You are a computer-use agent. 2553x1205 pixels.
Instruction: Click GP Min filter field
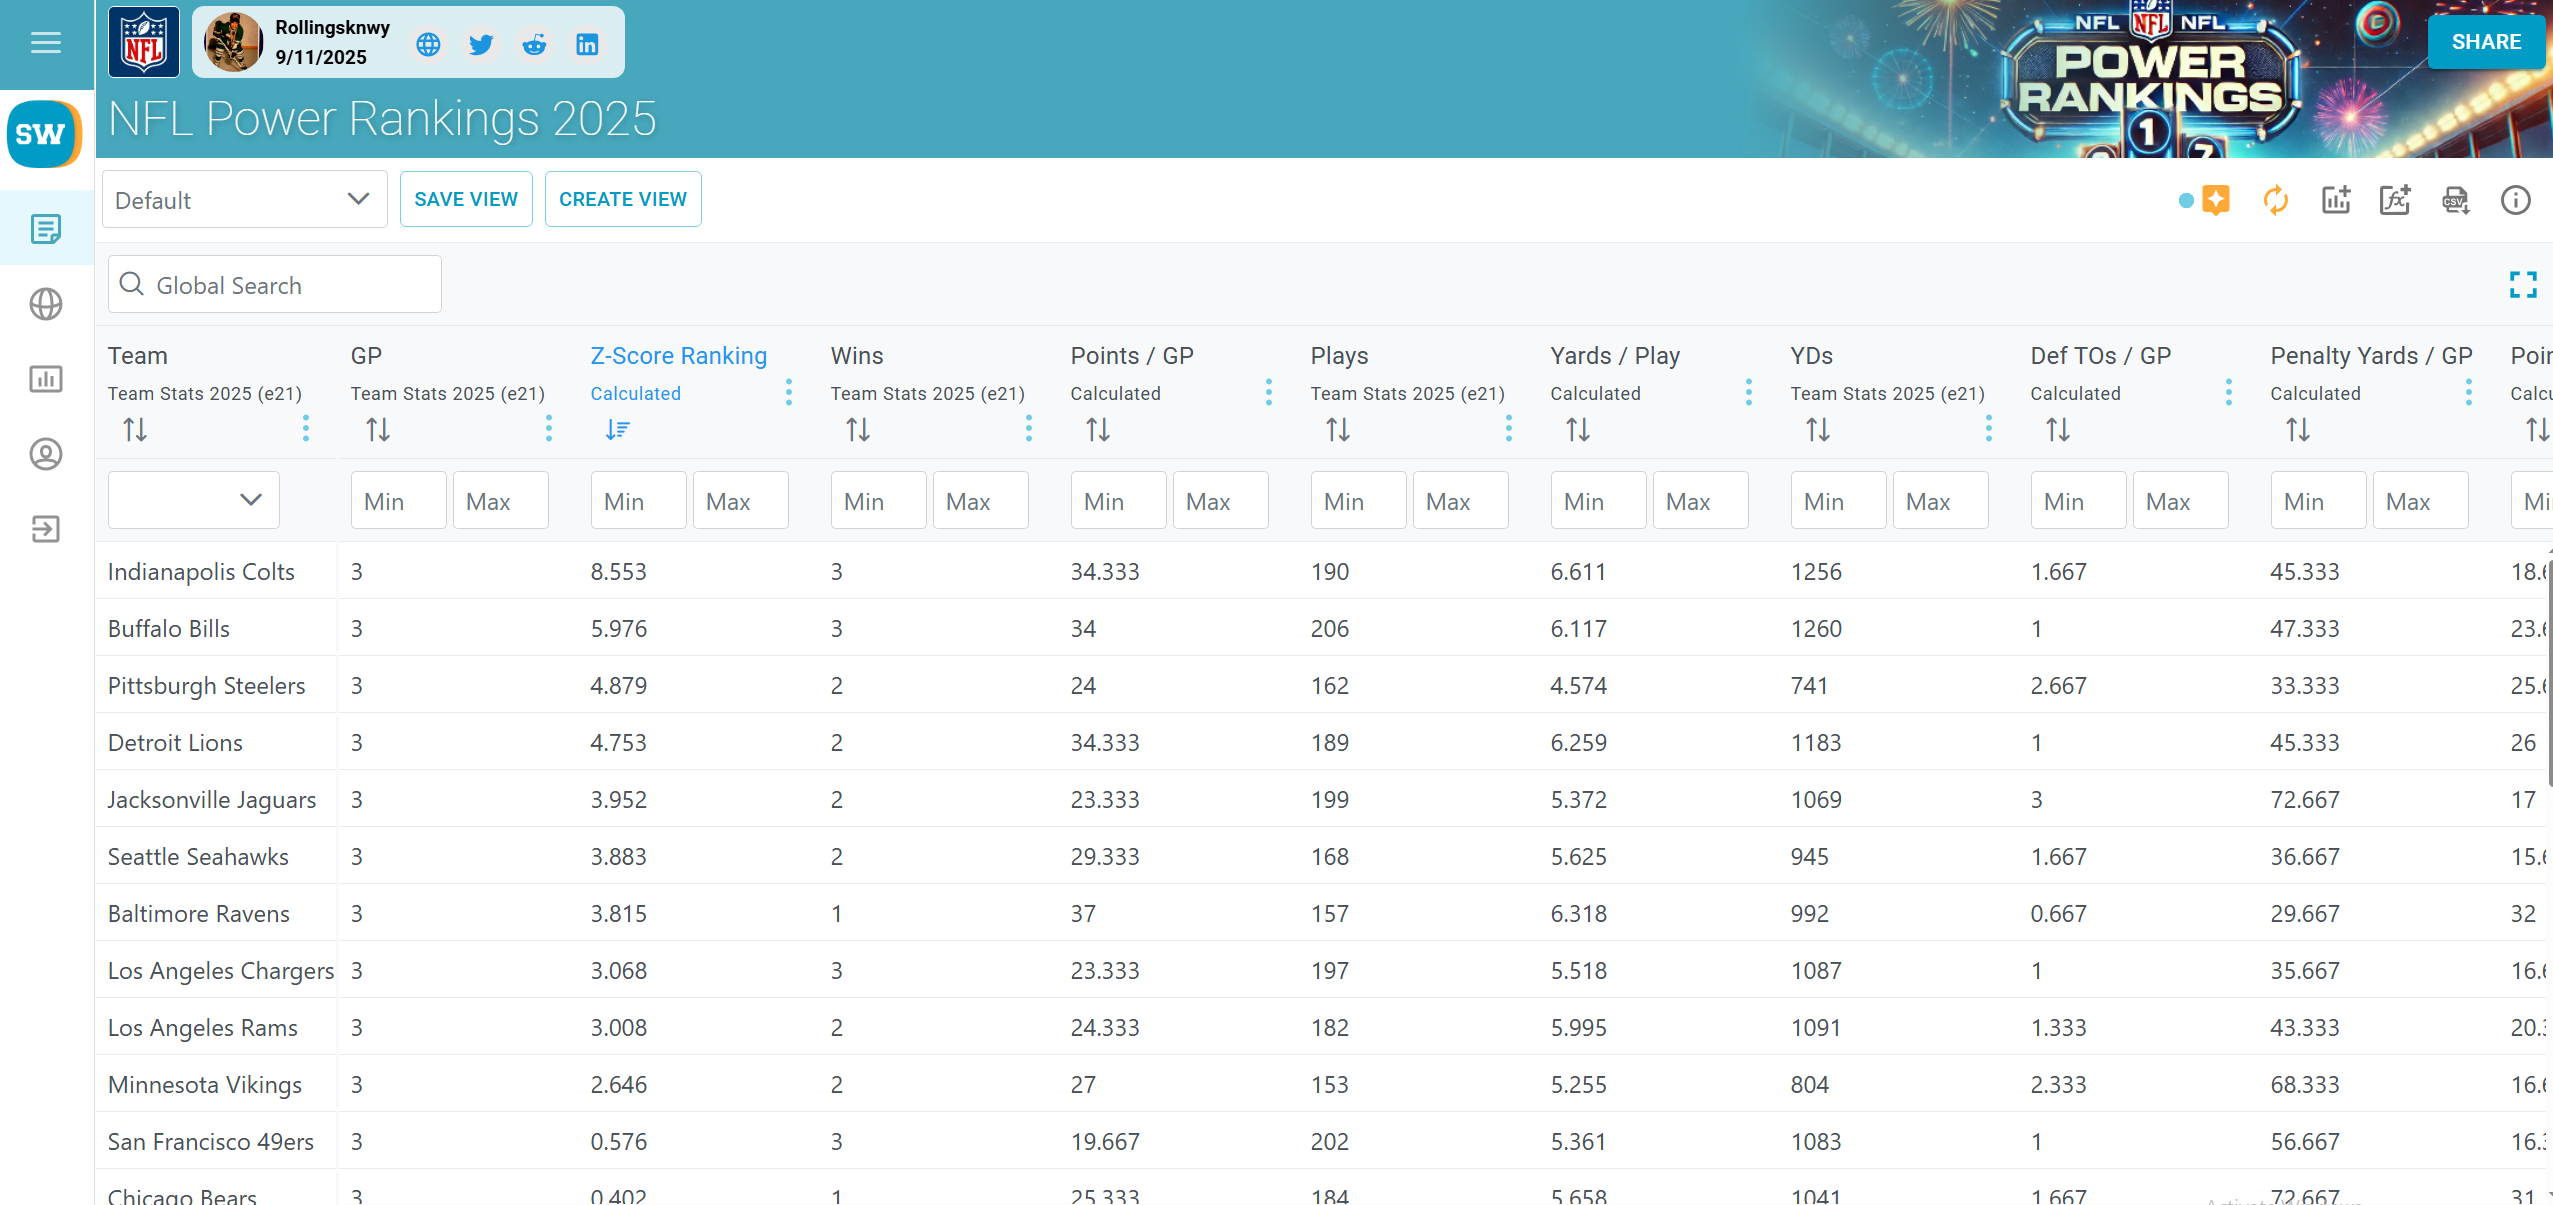point(398,500)
